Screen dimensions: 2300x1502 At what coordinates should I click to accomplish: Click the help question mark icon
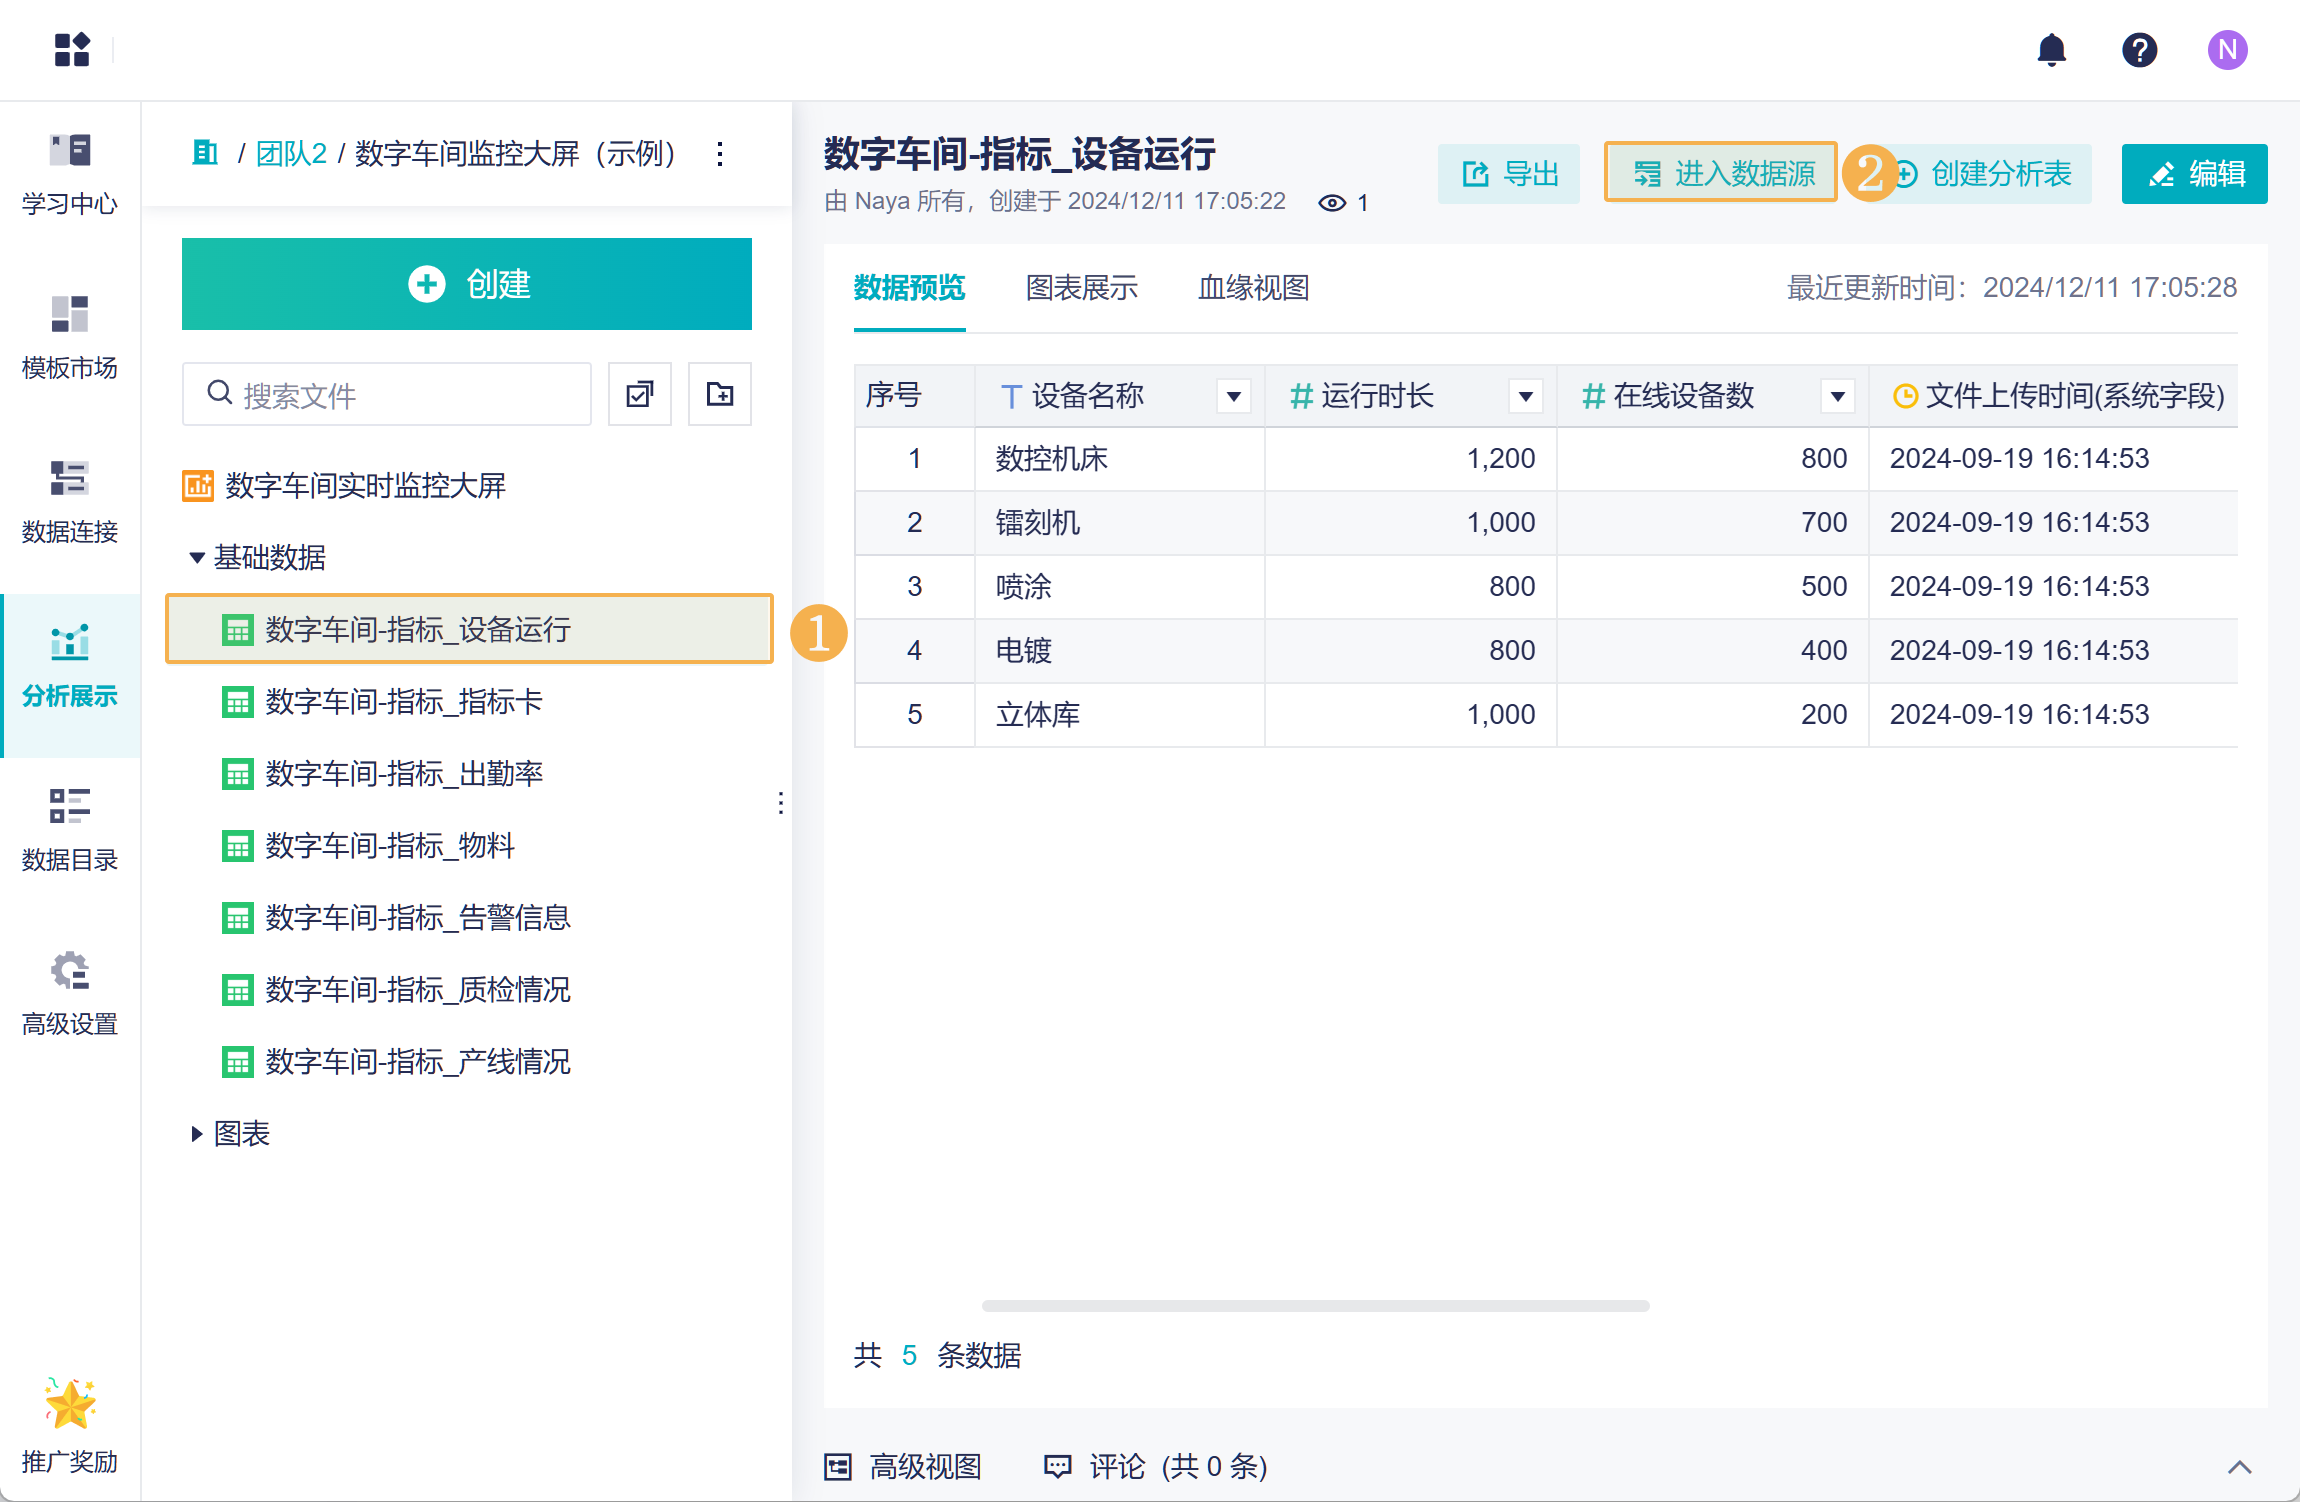2139,50
